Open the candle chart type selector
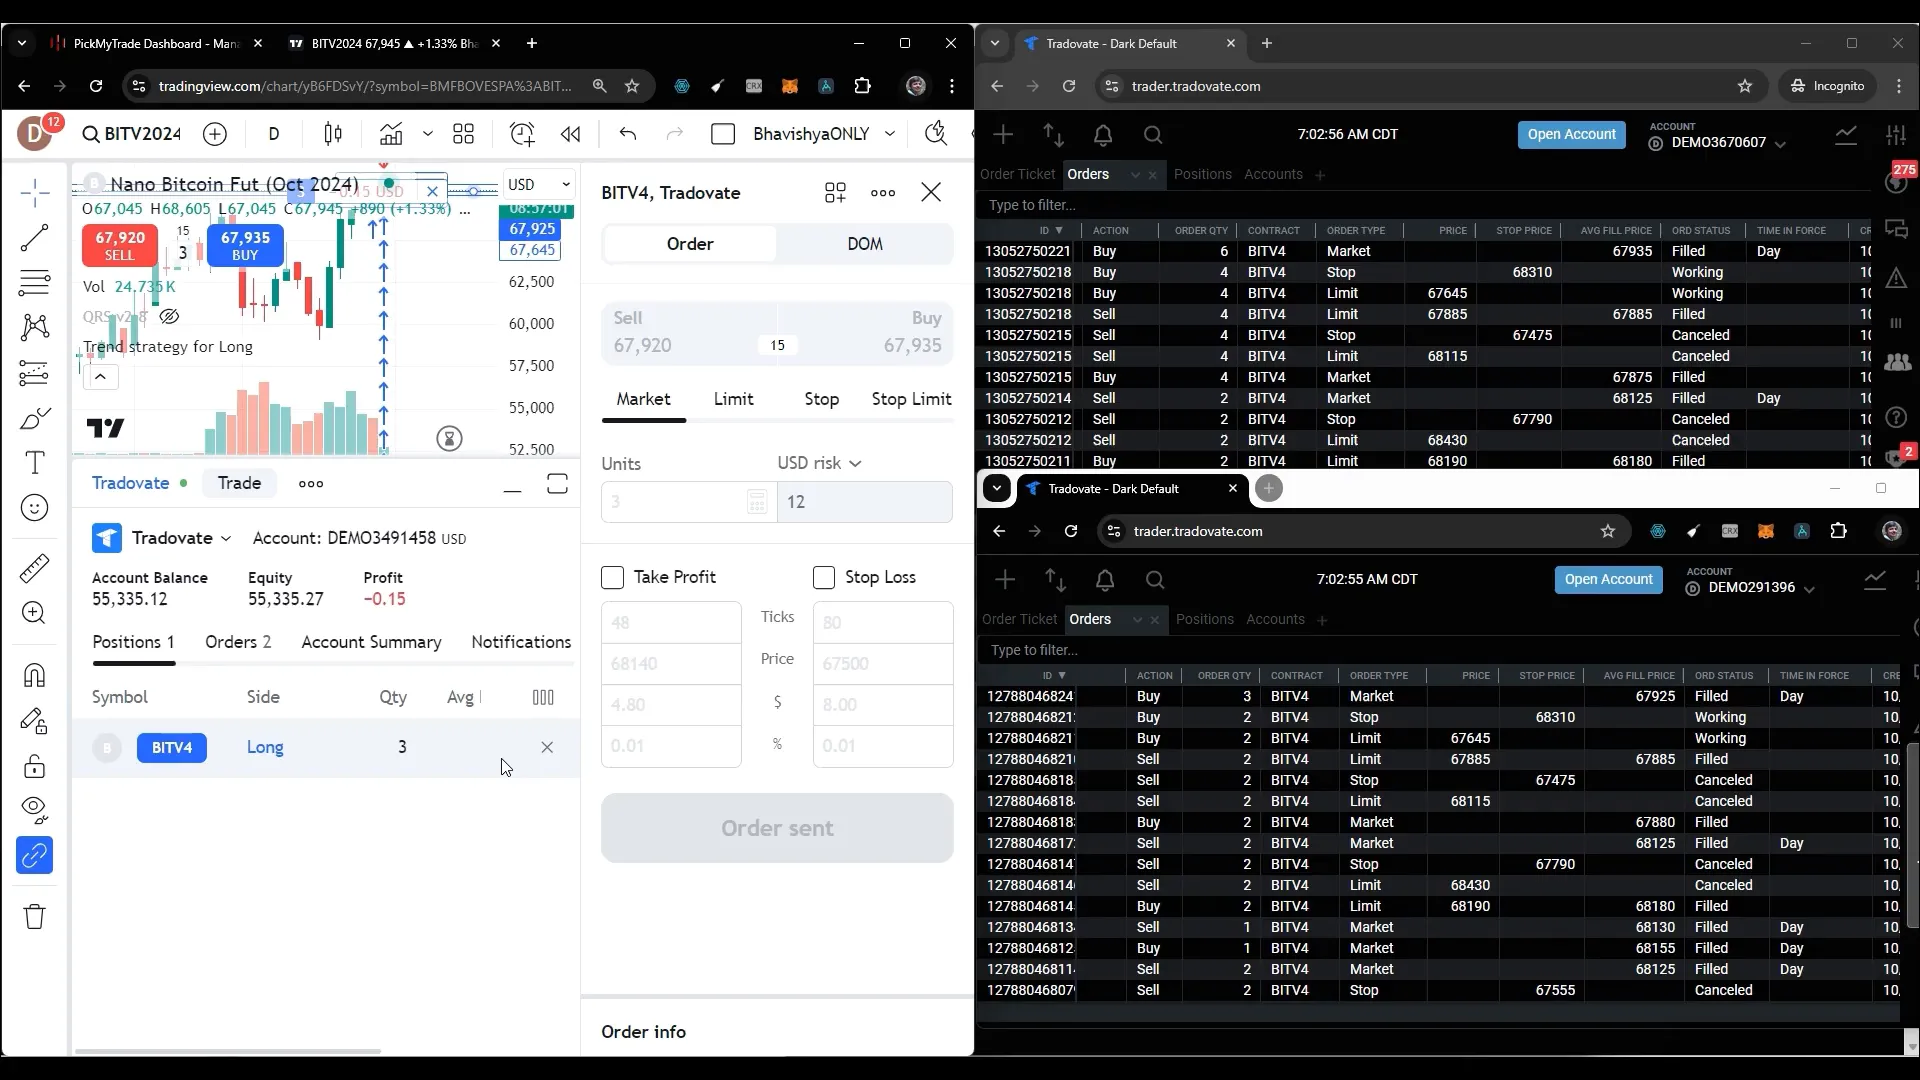Image resolution: width=1920 pixels, height=1080 pixels. (x=333, y=134)
